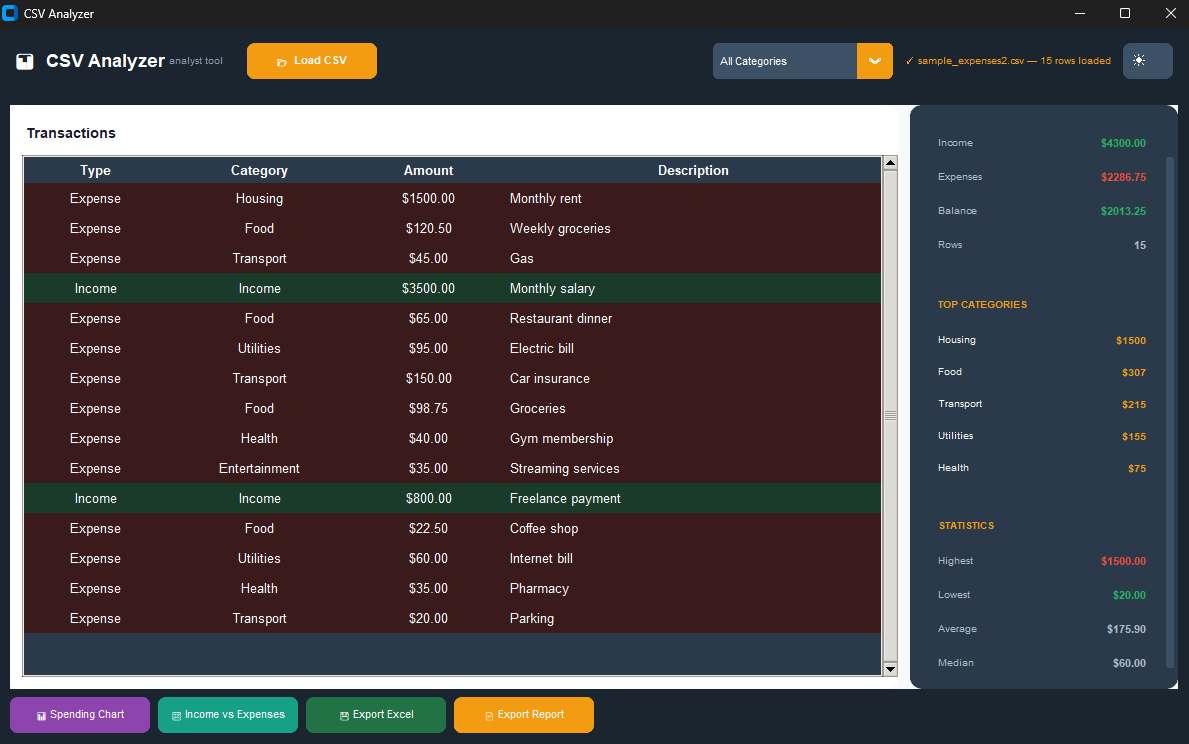
Task: Click the Description column header
Action: point(693,171)
